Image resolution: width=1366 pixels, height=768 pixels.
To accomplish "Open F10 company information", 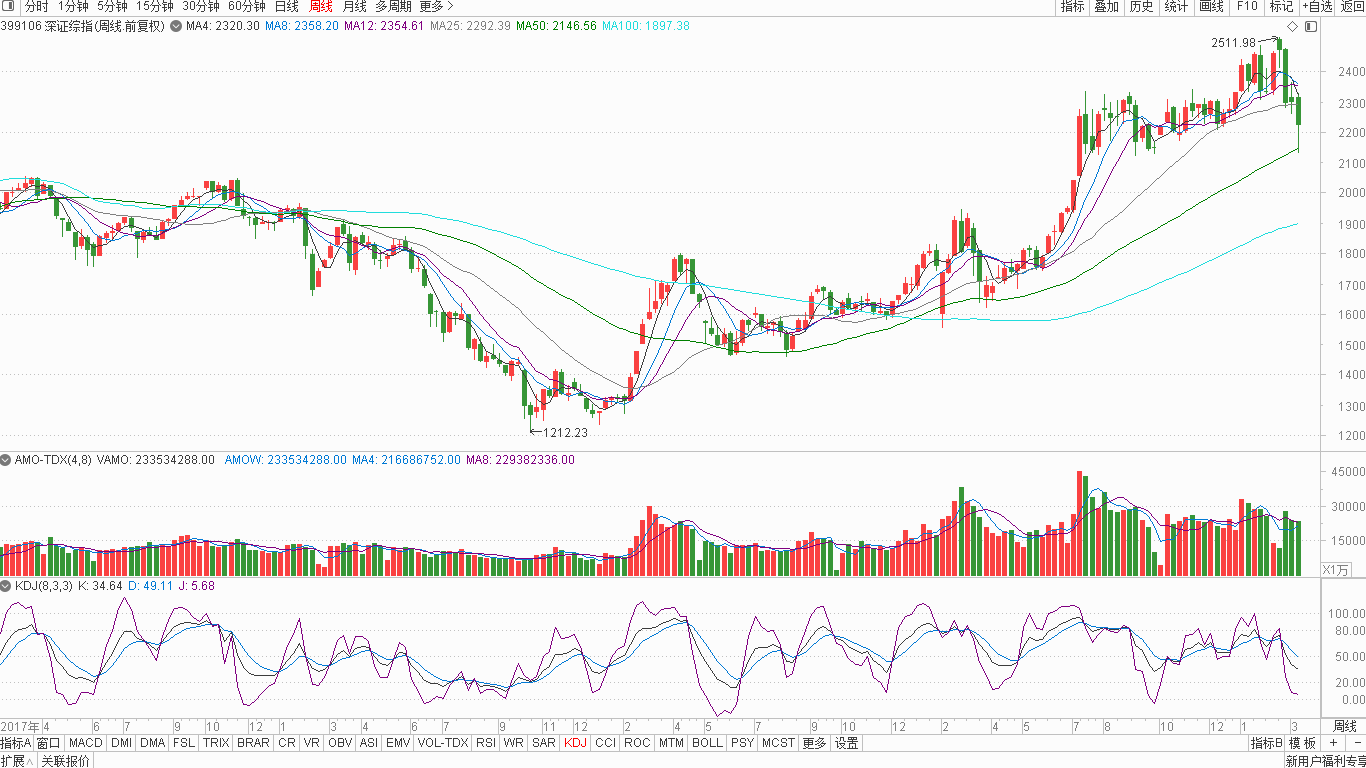I will coord(1246,6).
